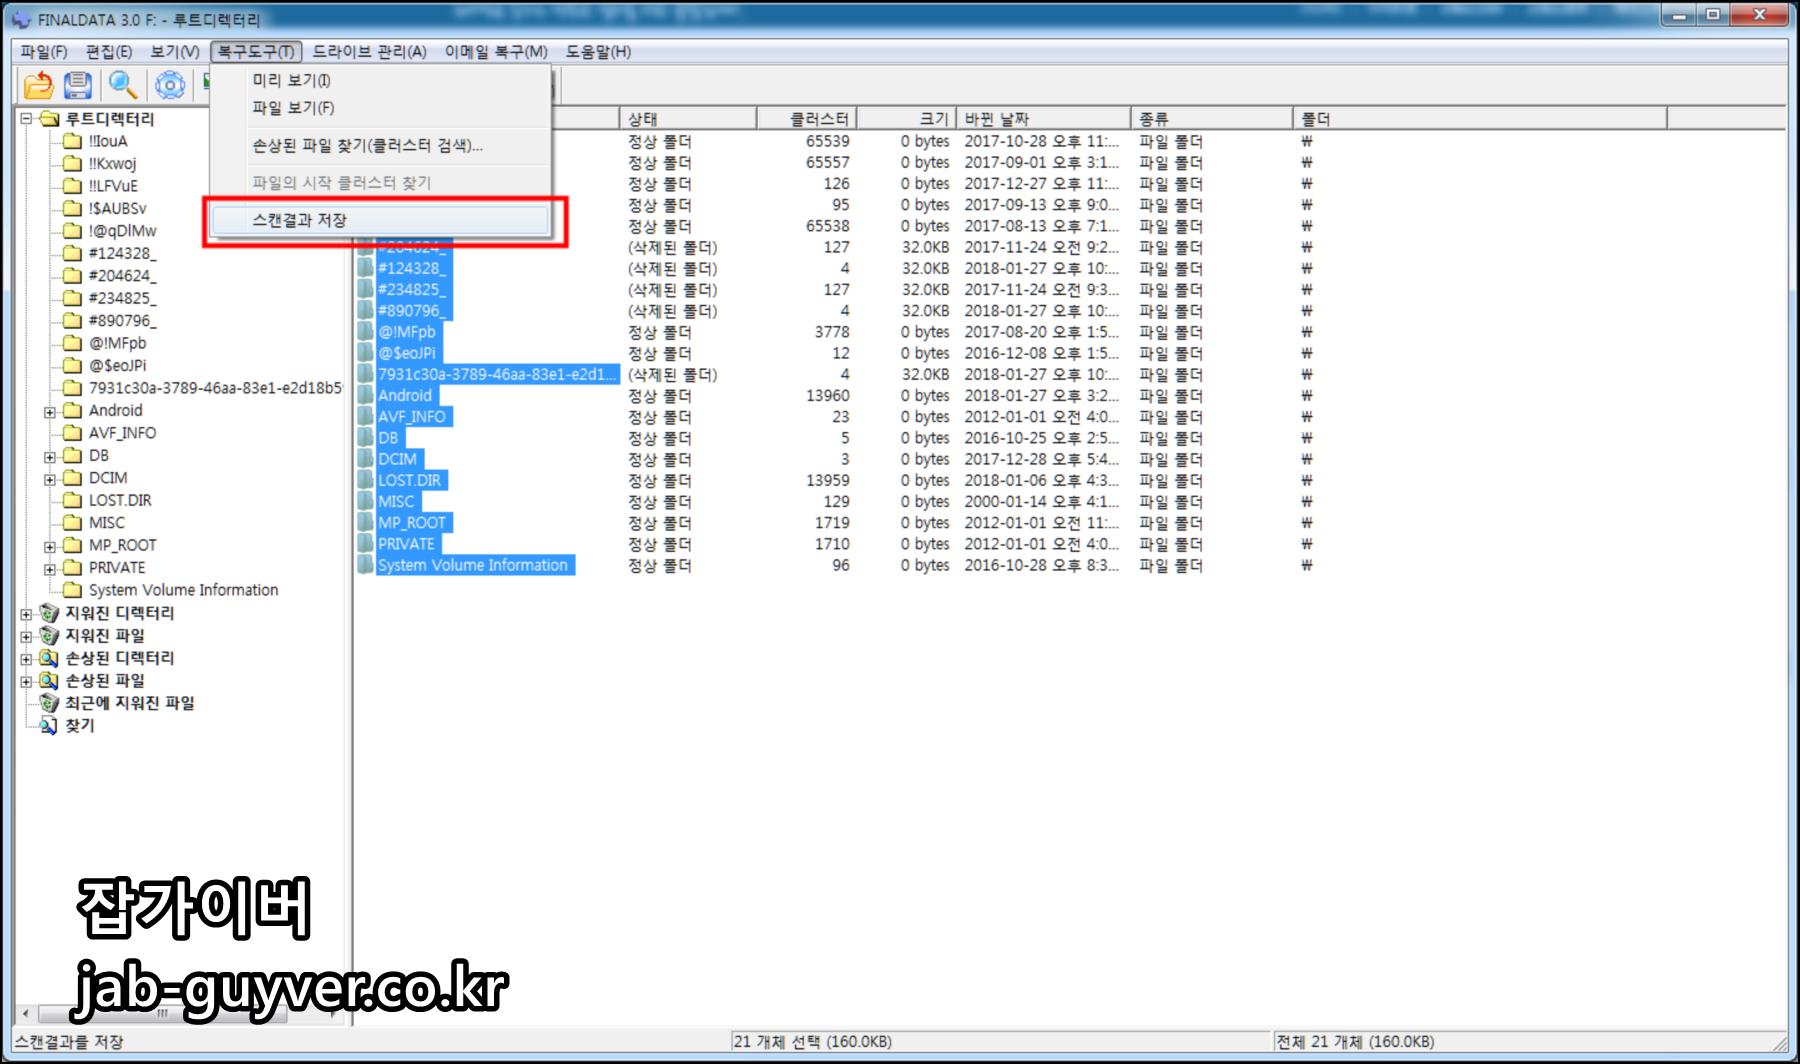Click the open drive folder toolbar icon

(x=38, y=86)
